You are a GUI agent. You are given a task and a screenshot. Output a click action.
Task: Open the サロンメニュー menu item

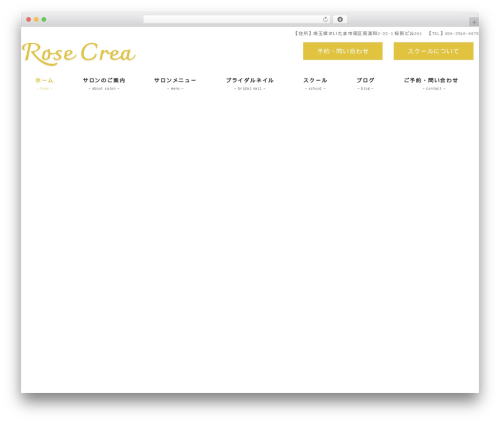(175, 84)
